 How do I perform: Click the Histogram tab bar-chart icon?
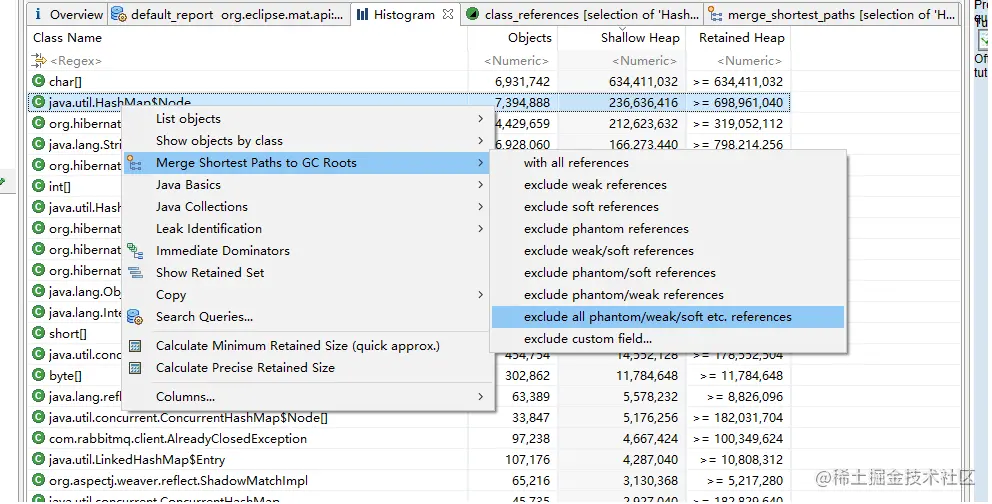(363, 14)
